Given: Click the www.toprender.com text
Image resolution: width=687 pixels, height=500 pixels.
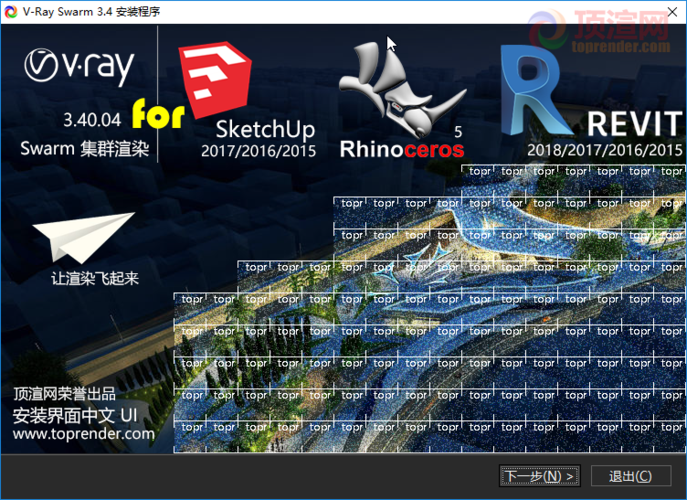Looking at the screenshot, I should 84,434.
